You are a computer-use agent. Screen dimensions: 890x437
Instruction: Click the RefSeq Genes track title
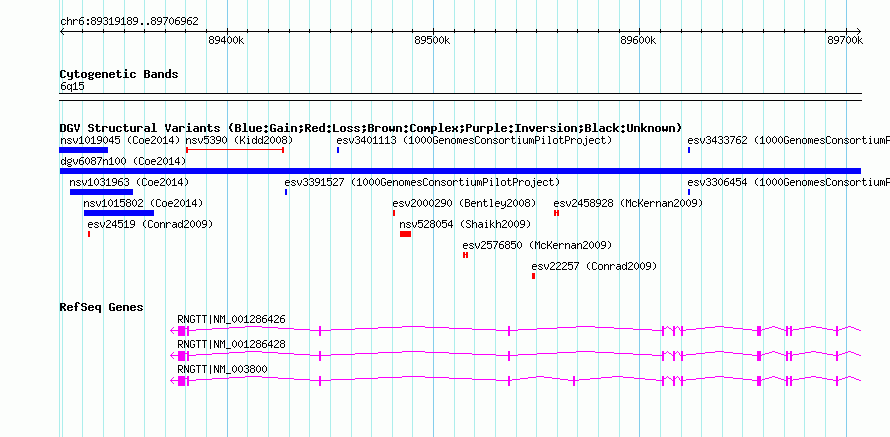click(x=102, y=307)
